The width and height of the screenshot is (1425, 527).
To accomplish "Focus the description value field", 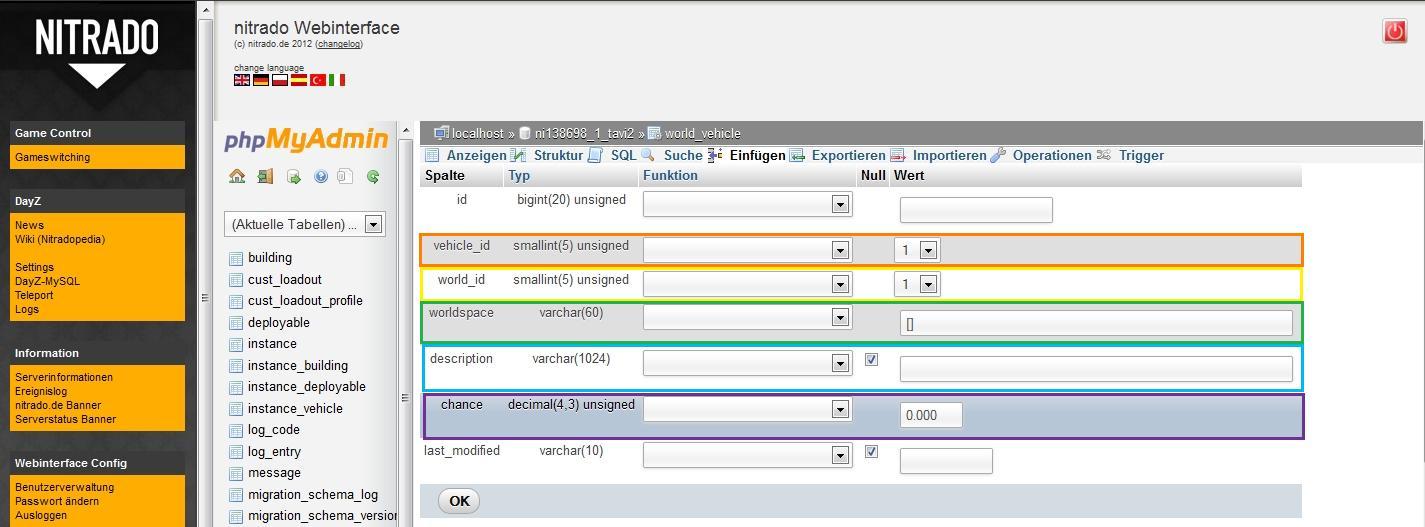I will [x=1096, y=368].
